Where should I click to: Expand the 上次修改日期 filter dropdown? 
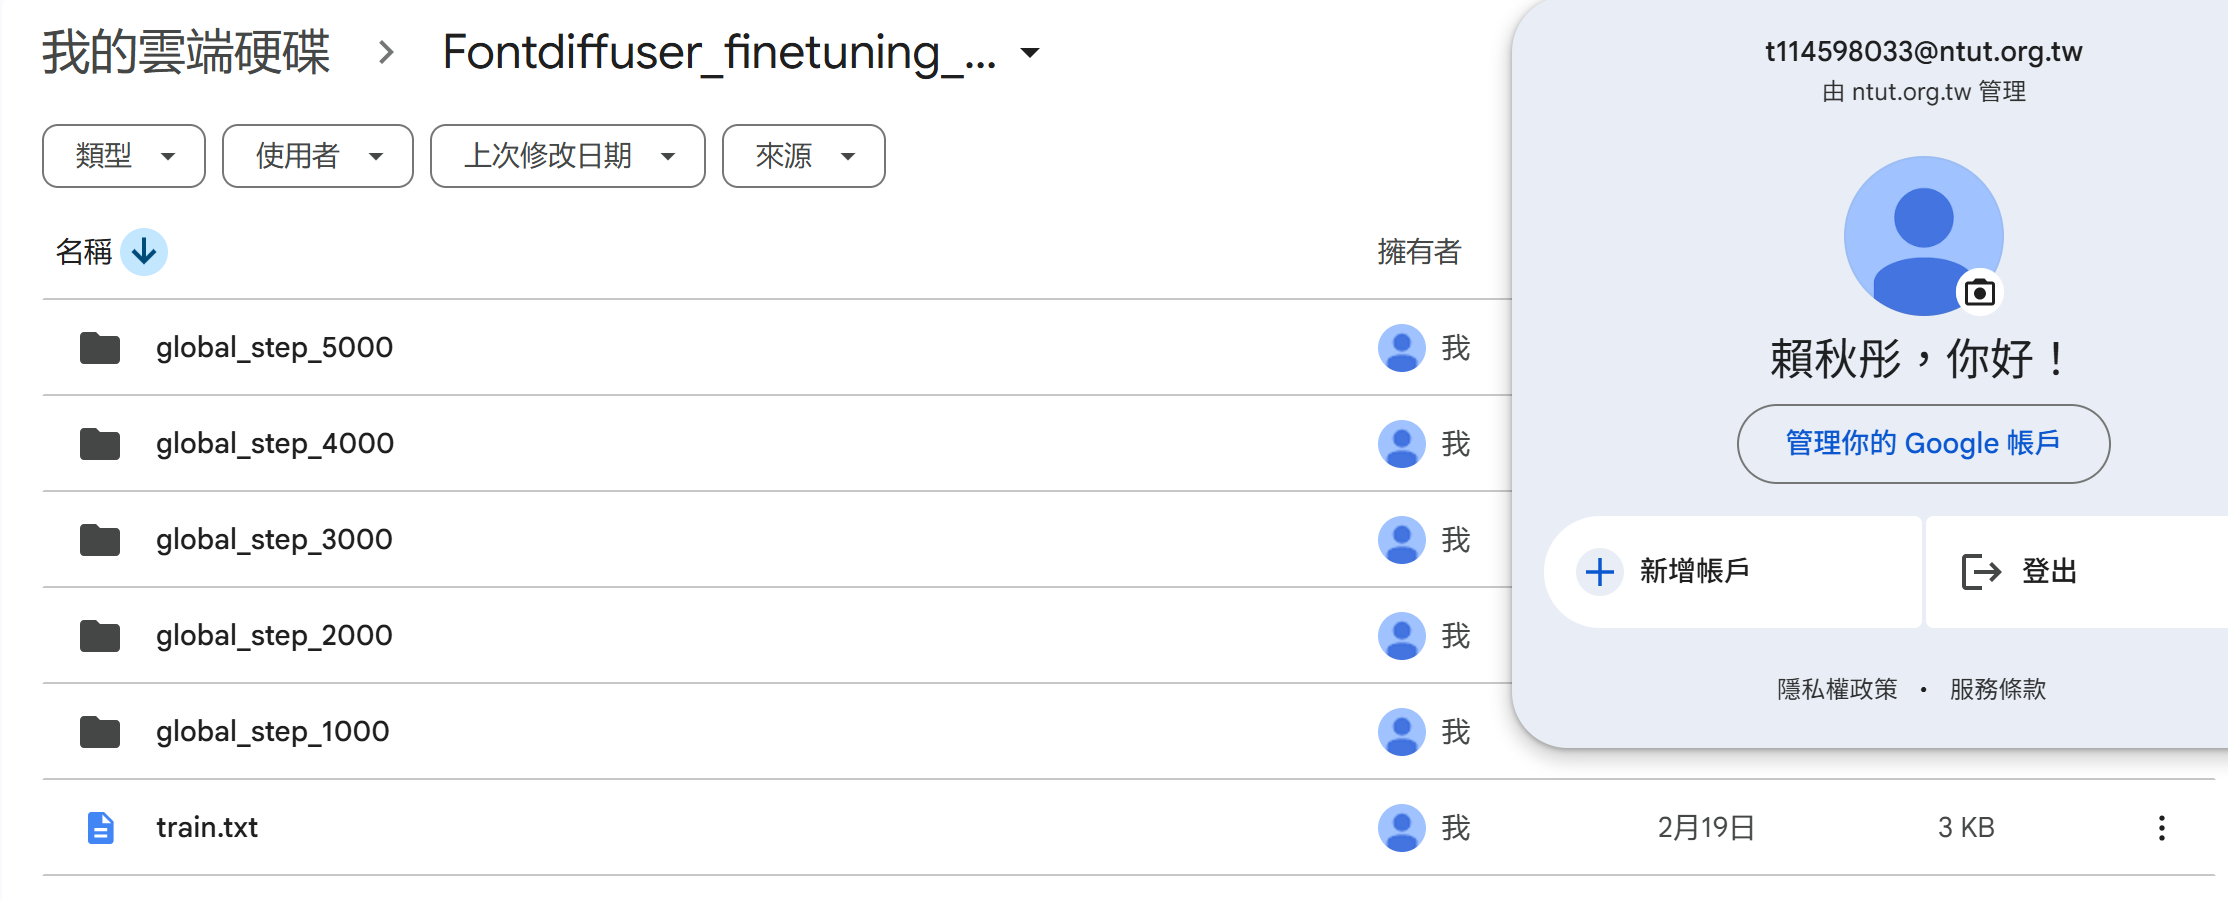tap(568, 156)
